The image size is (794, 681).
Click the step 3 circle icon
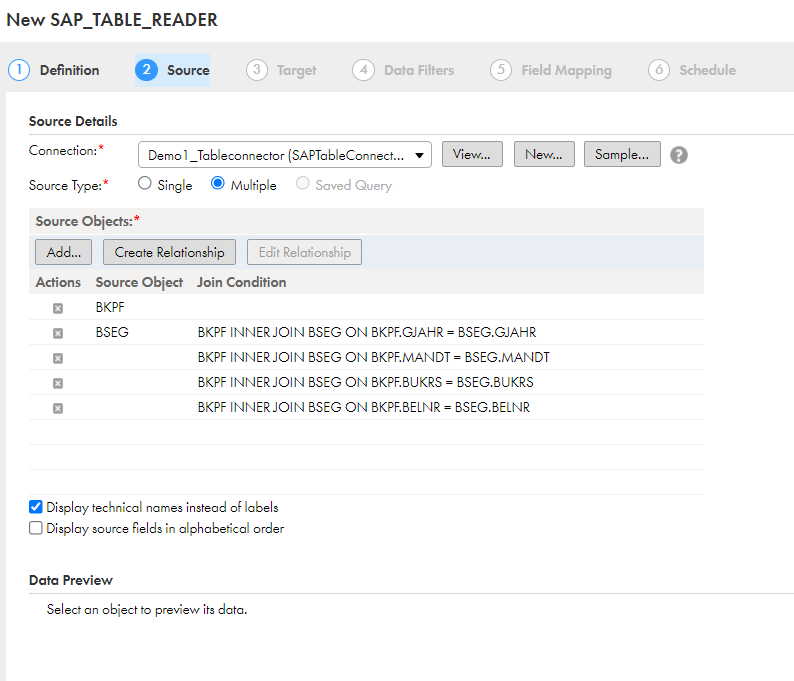(257, 70)
